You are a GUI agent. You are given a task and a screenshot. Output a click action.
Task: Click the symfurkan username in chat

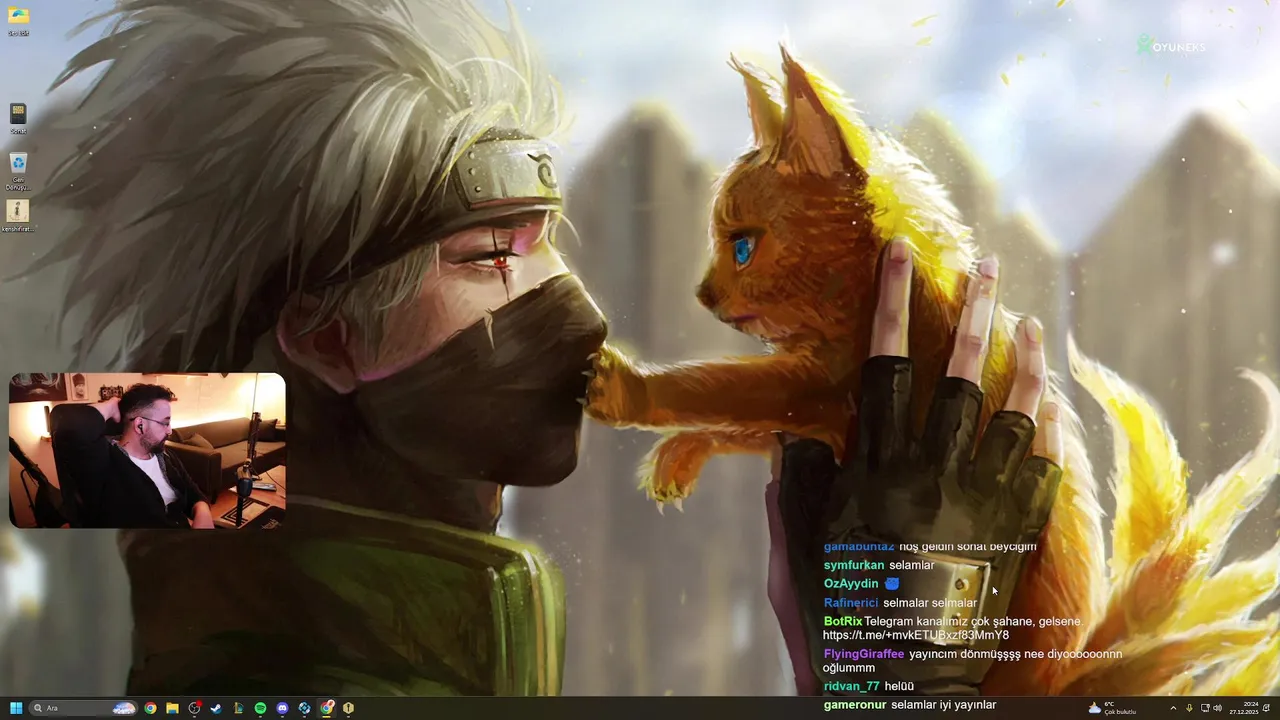tap(854, 565)
